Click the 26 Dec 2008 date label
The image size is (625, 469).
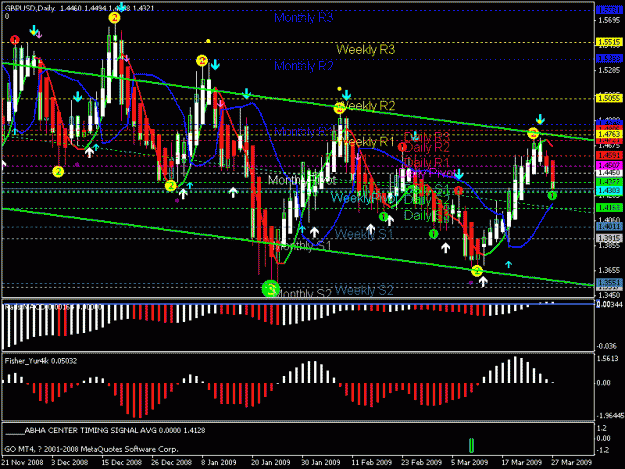[x=171, y=463]
